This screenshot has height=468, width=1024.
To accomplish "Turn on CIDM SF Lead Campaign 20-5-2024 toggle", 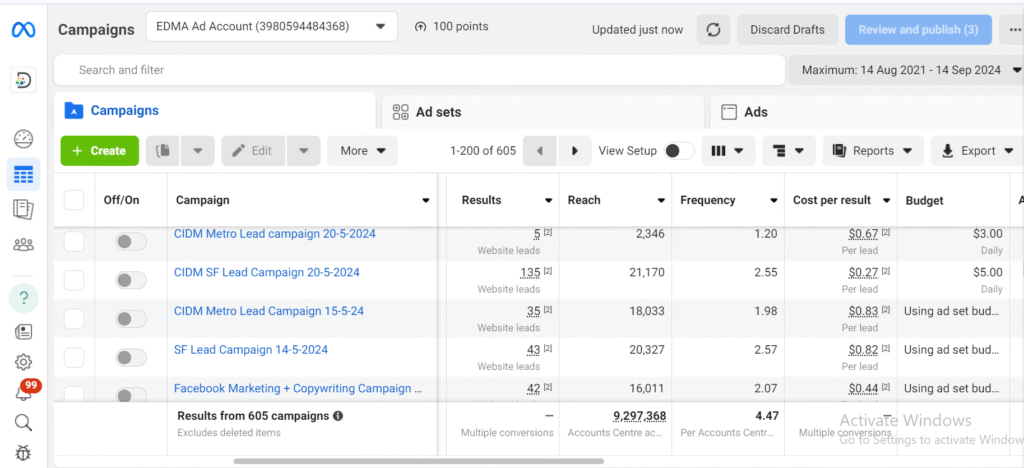I will coord(131,280).
